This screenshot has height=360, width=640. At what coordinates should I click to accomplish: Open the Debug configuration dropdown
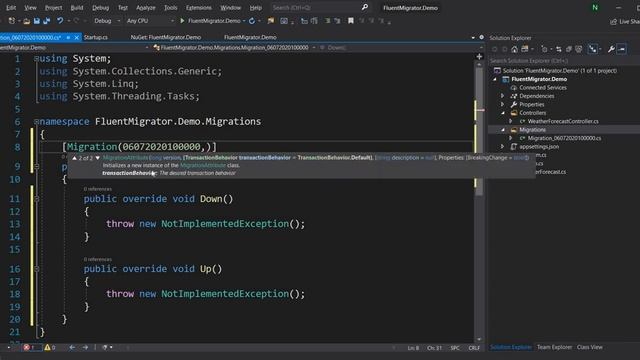107,21
